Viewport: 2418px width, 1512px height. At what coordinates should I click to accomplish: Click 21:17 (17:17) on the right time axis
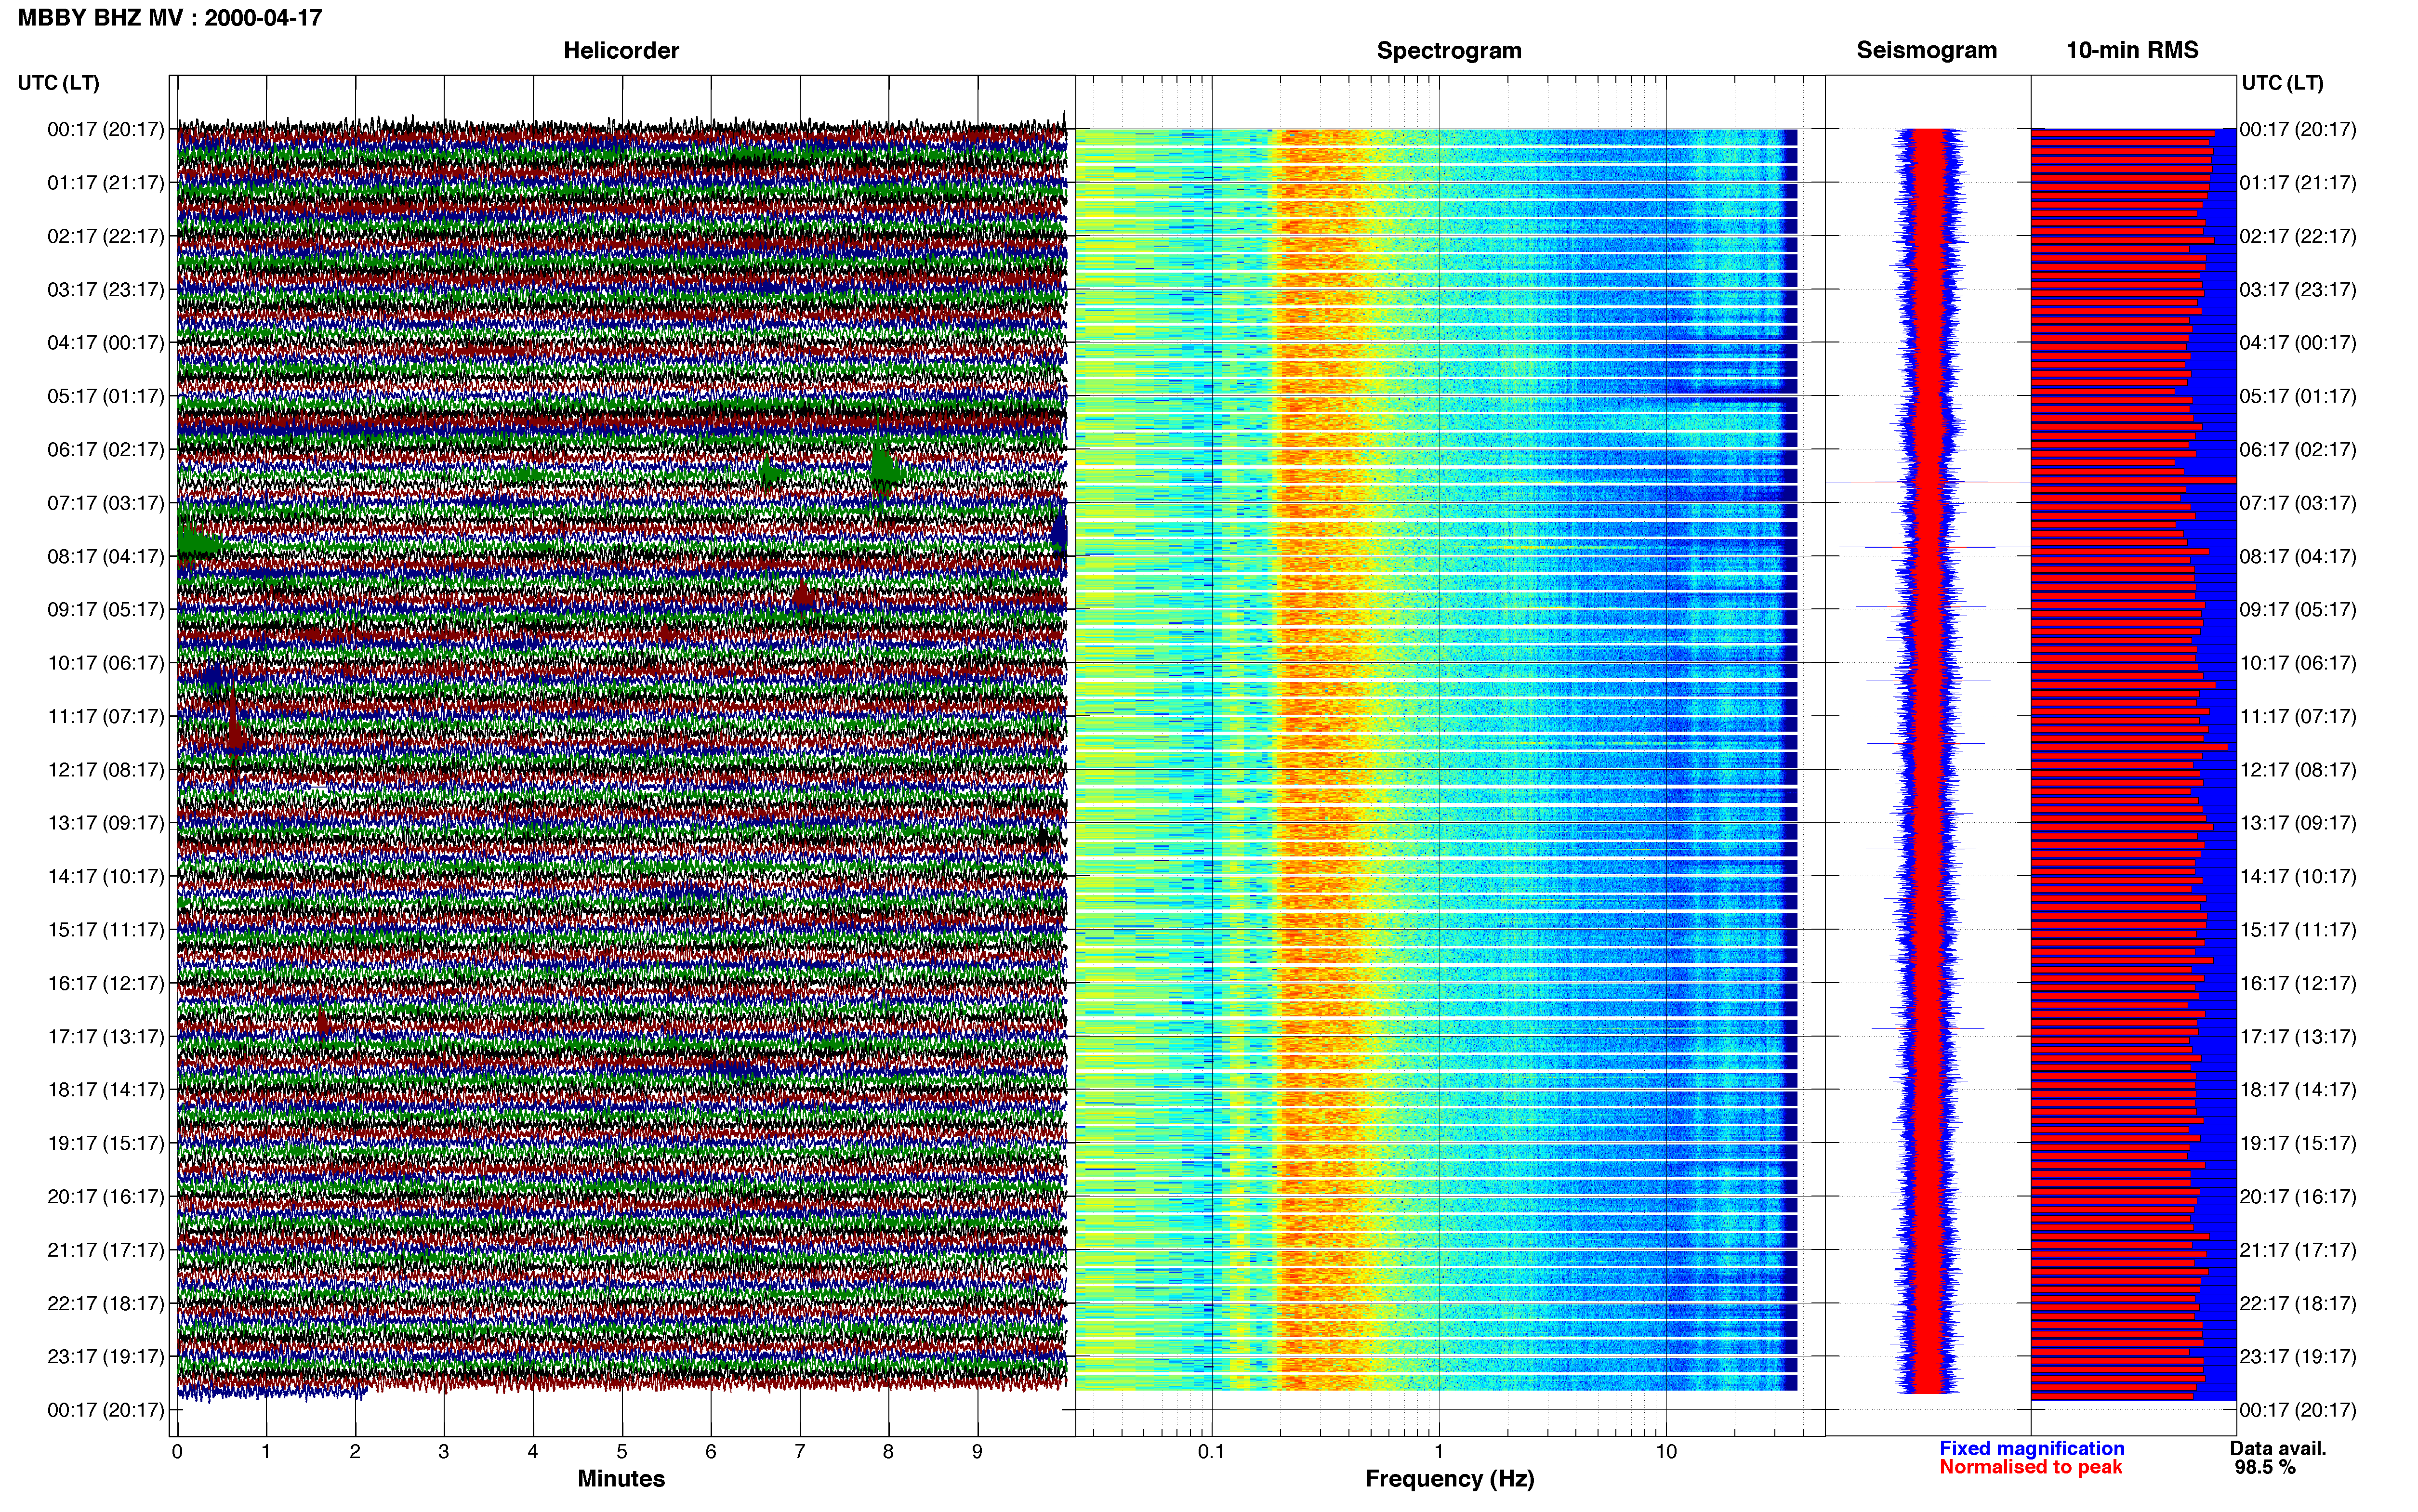click(2298, 1250)
